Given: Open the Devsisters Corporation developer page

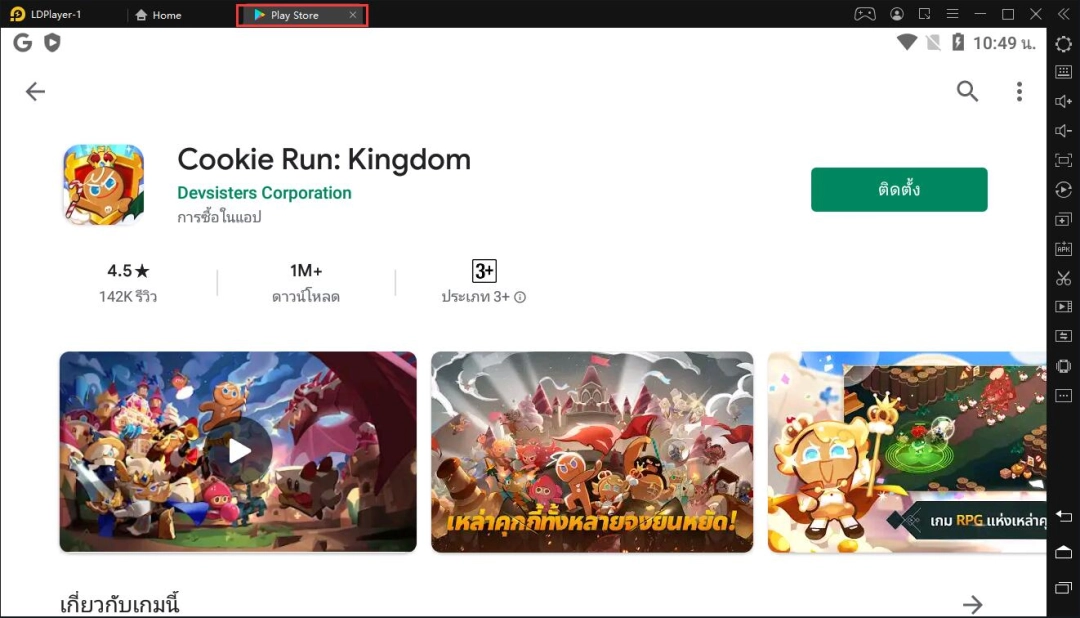Looking at the screenshot, I should tap(264, 193).
